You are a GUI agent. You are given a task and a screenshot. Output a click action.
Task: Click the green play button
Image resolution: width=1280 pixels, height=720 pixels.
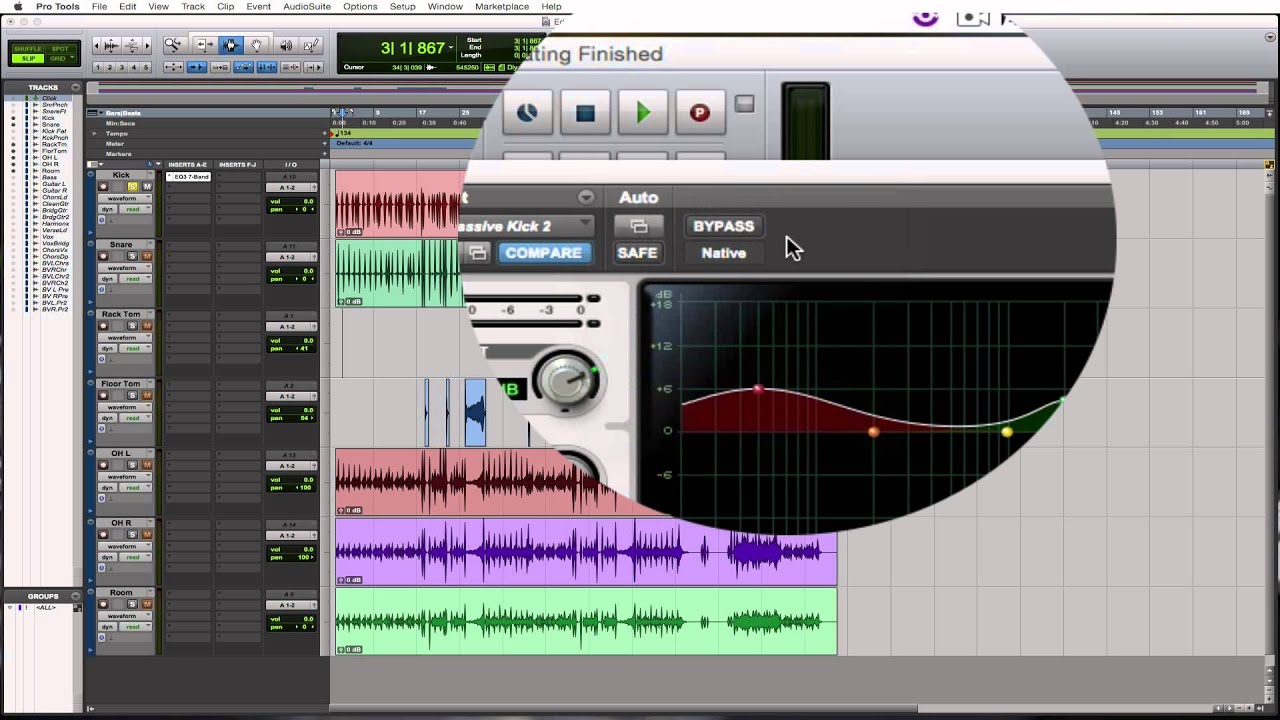click(x=643, y=113)
